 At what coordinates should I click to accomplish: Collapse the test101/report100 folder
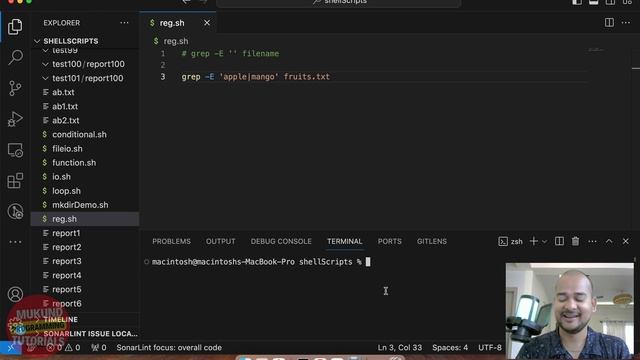[x=85, y=78]
